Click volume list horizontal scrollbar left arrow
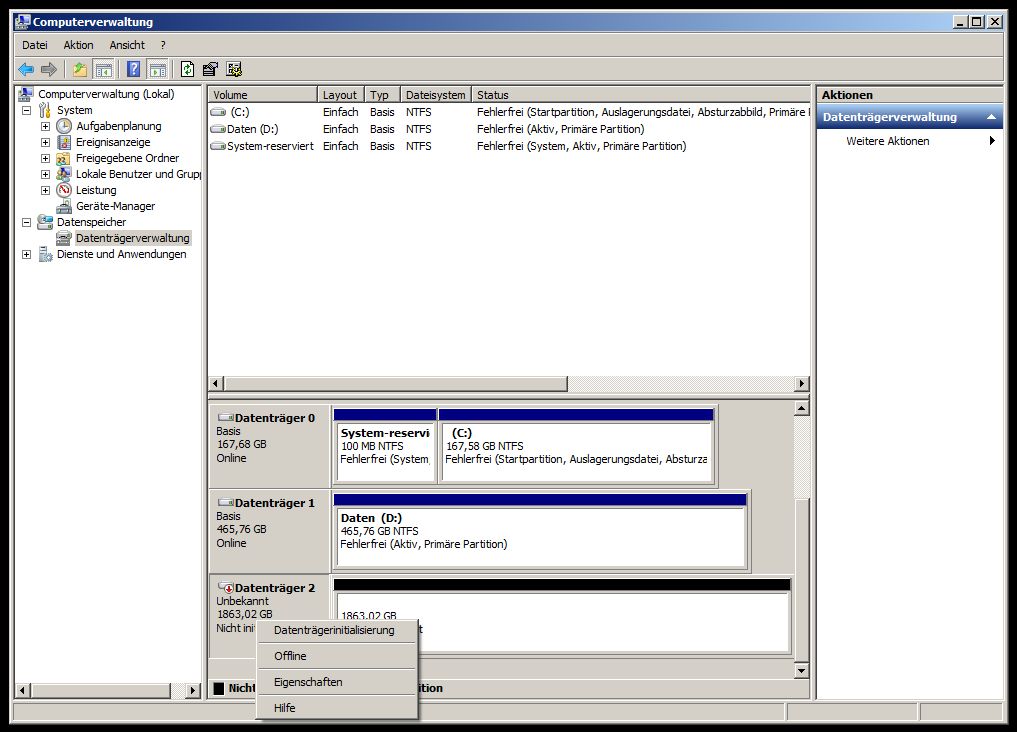 (x=217, y=384)
